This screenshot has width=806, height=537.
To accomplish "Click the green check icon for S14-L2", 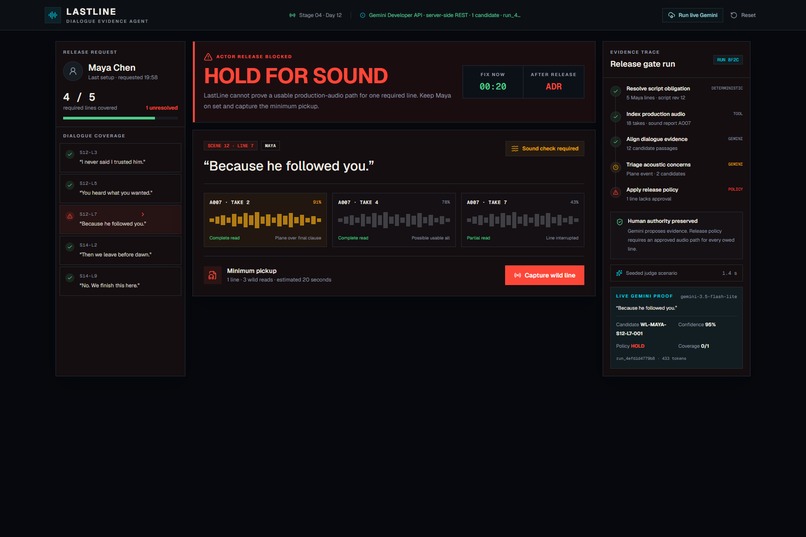I will coord(70,247).
